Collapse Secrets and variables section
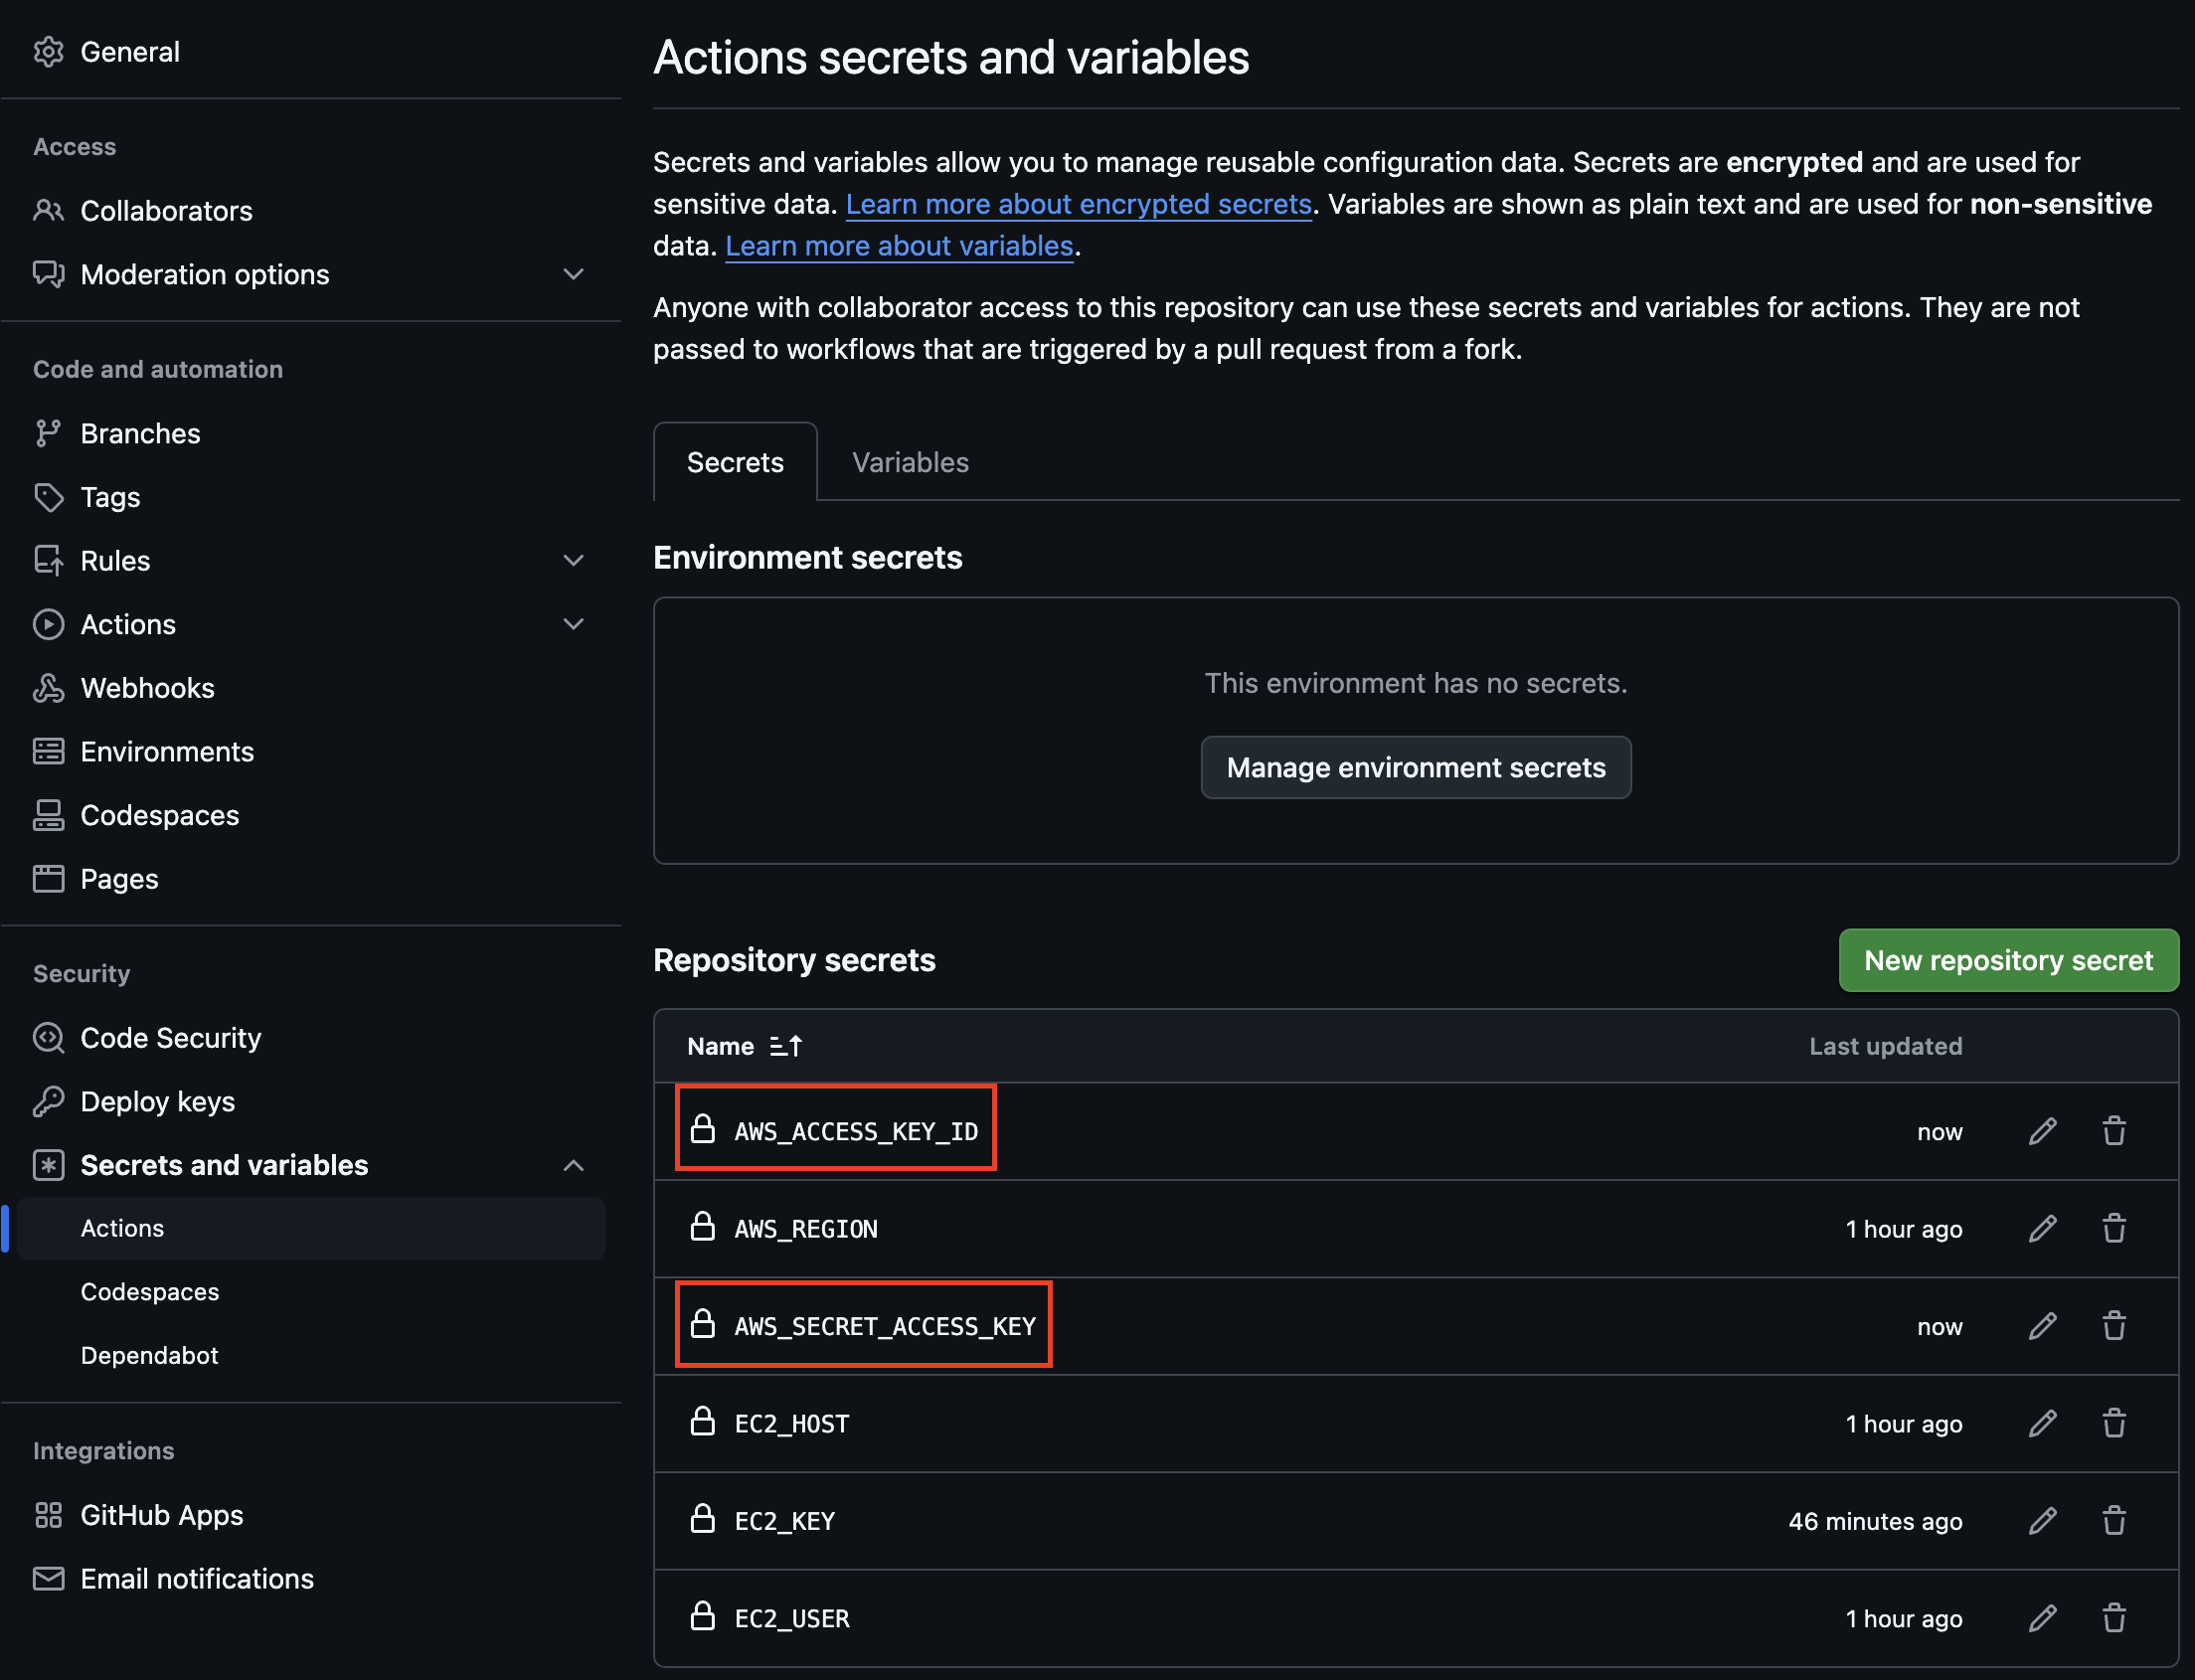The width and height of the screenshot is (2195, 1680). (x=573, y=1165)
